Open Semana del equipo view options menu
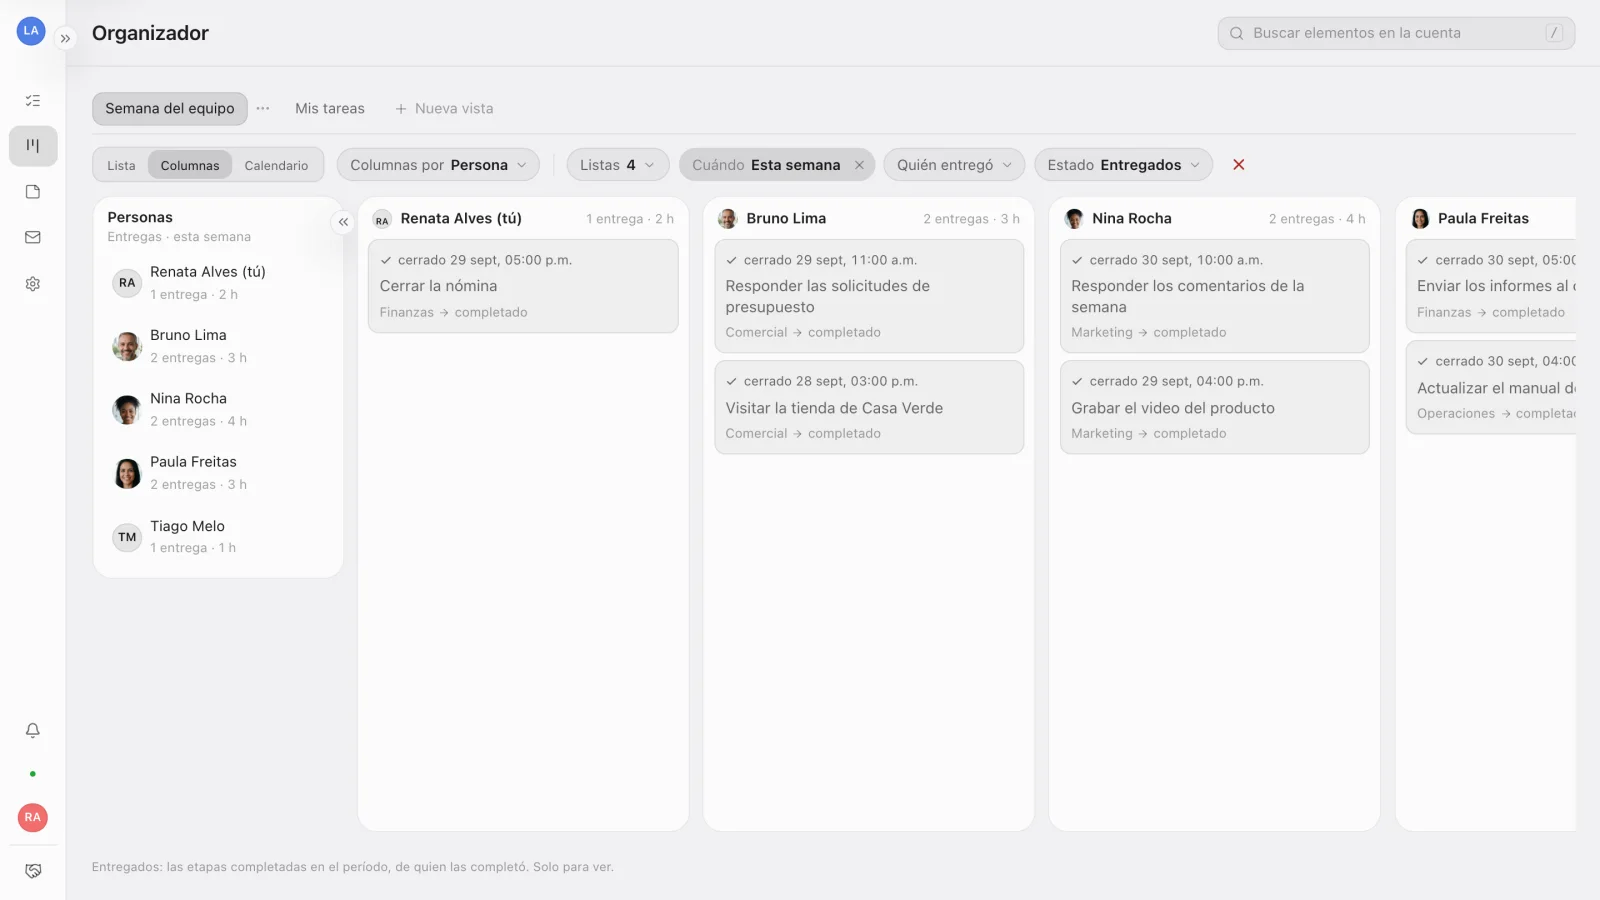 tap(263, 108)
